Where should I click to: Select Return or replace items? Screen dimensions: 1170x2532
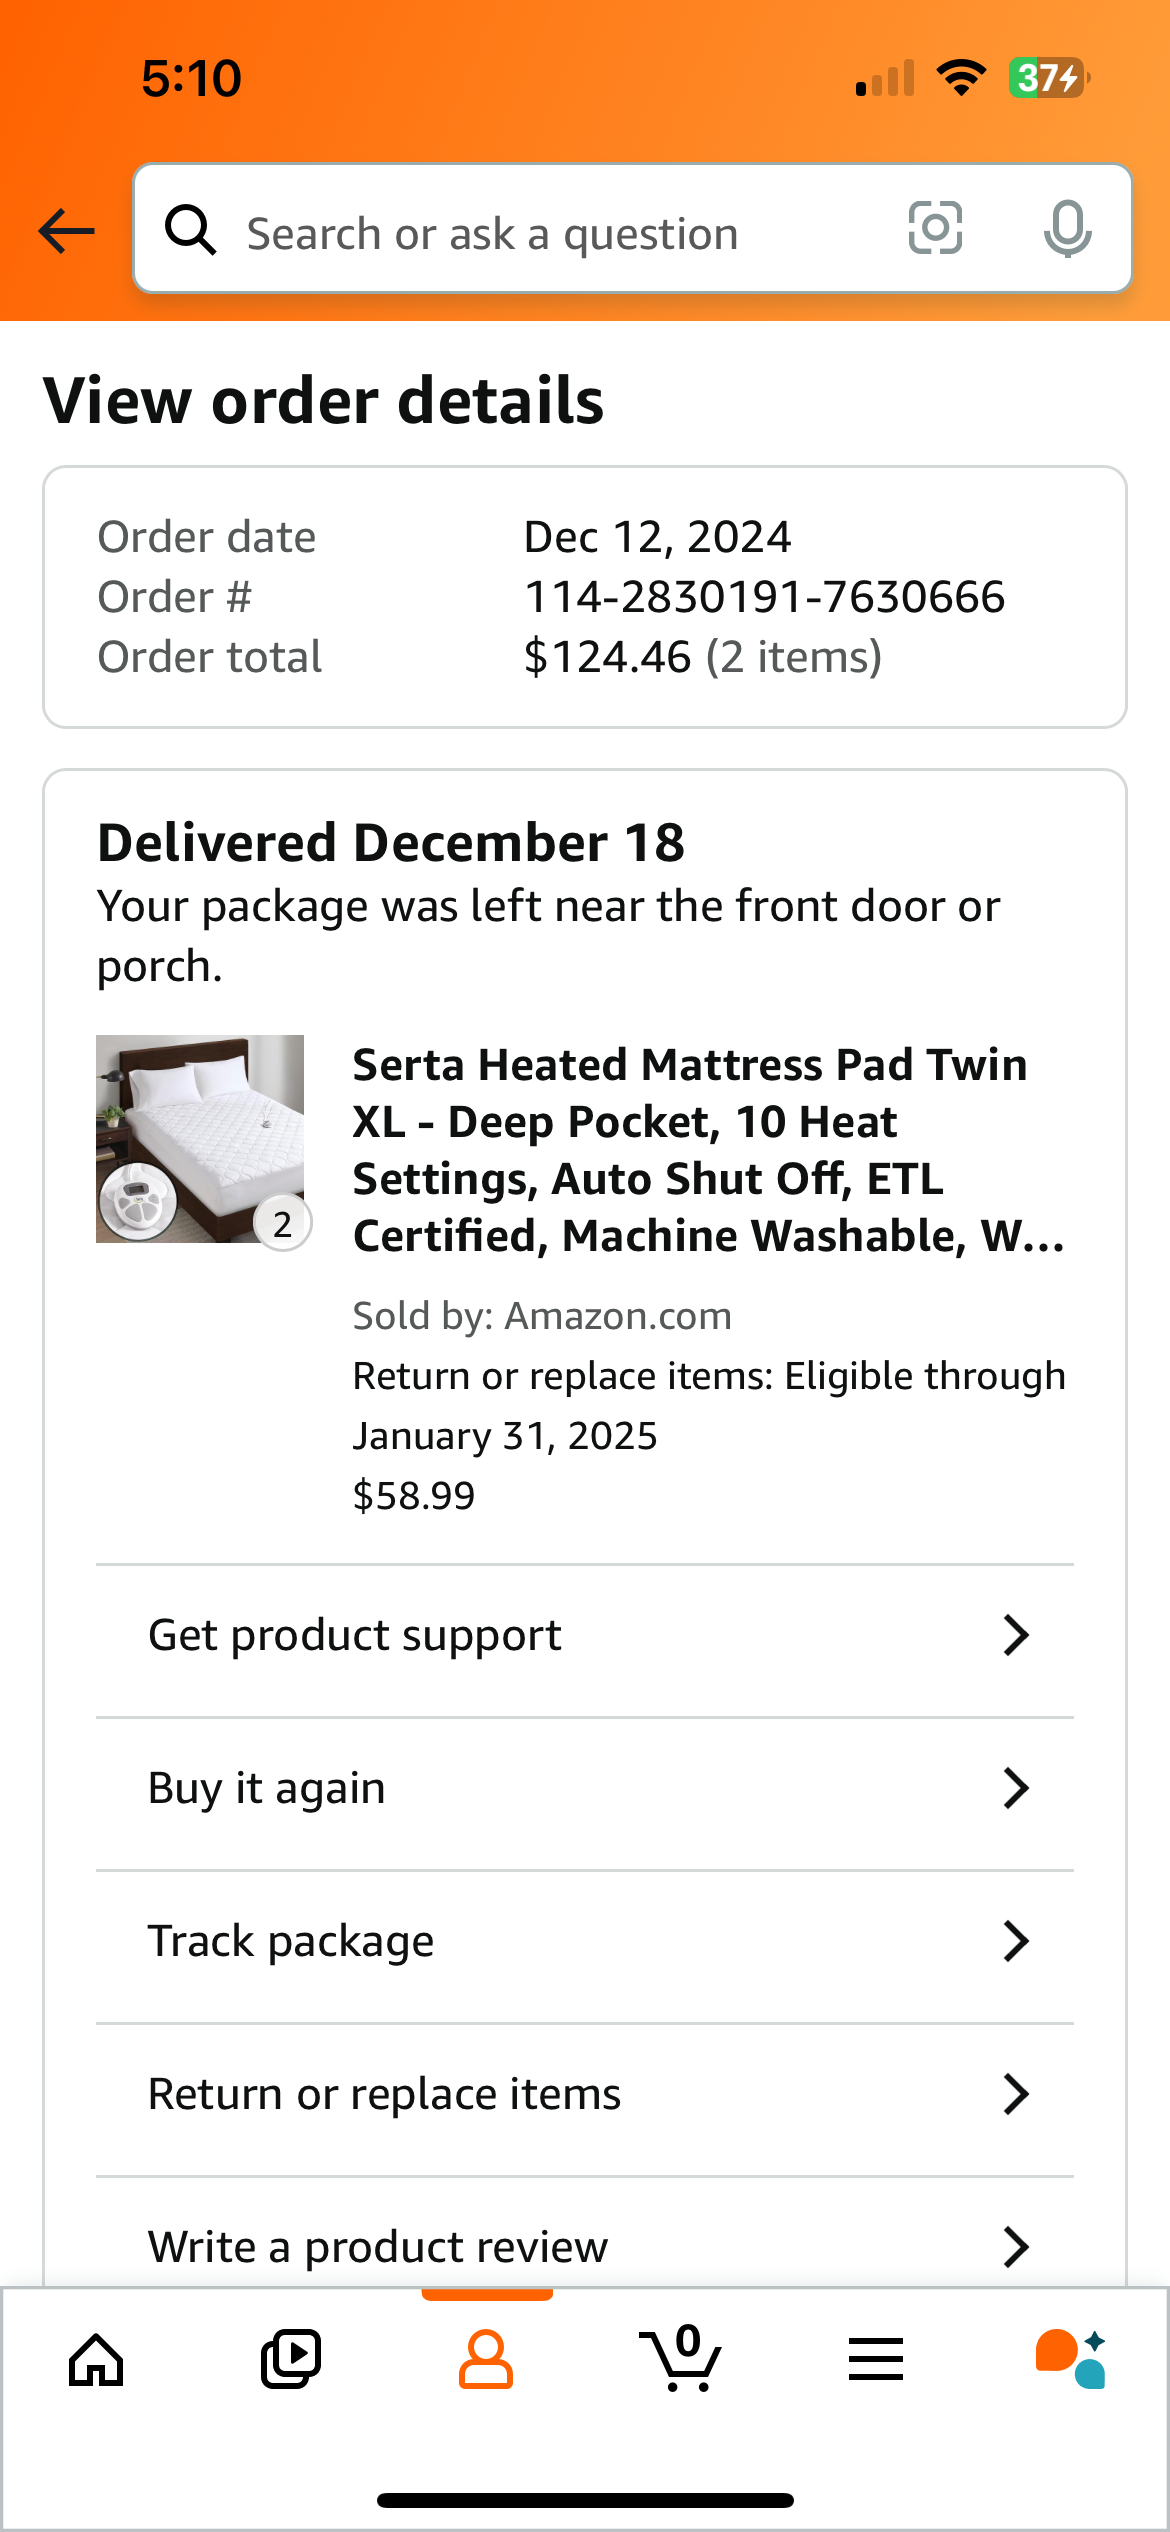click(x=585, y=2095)
